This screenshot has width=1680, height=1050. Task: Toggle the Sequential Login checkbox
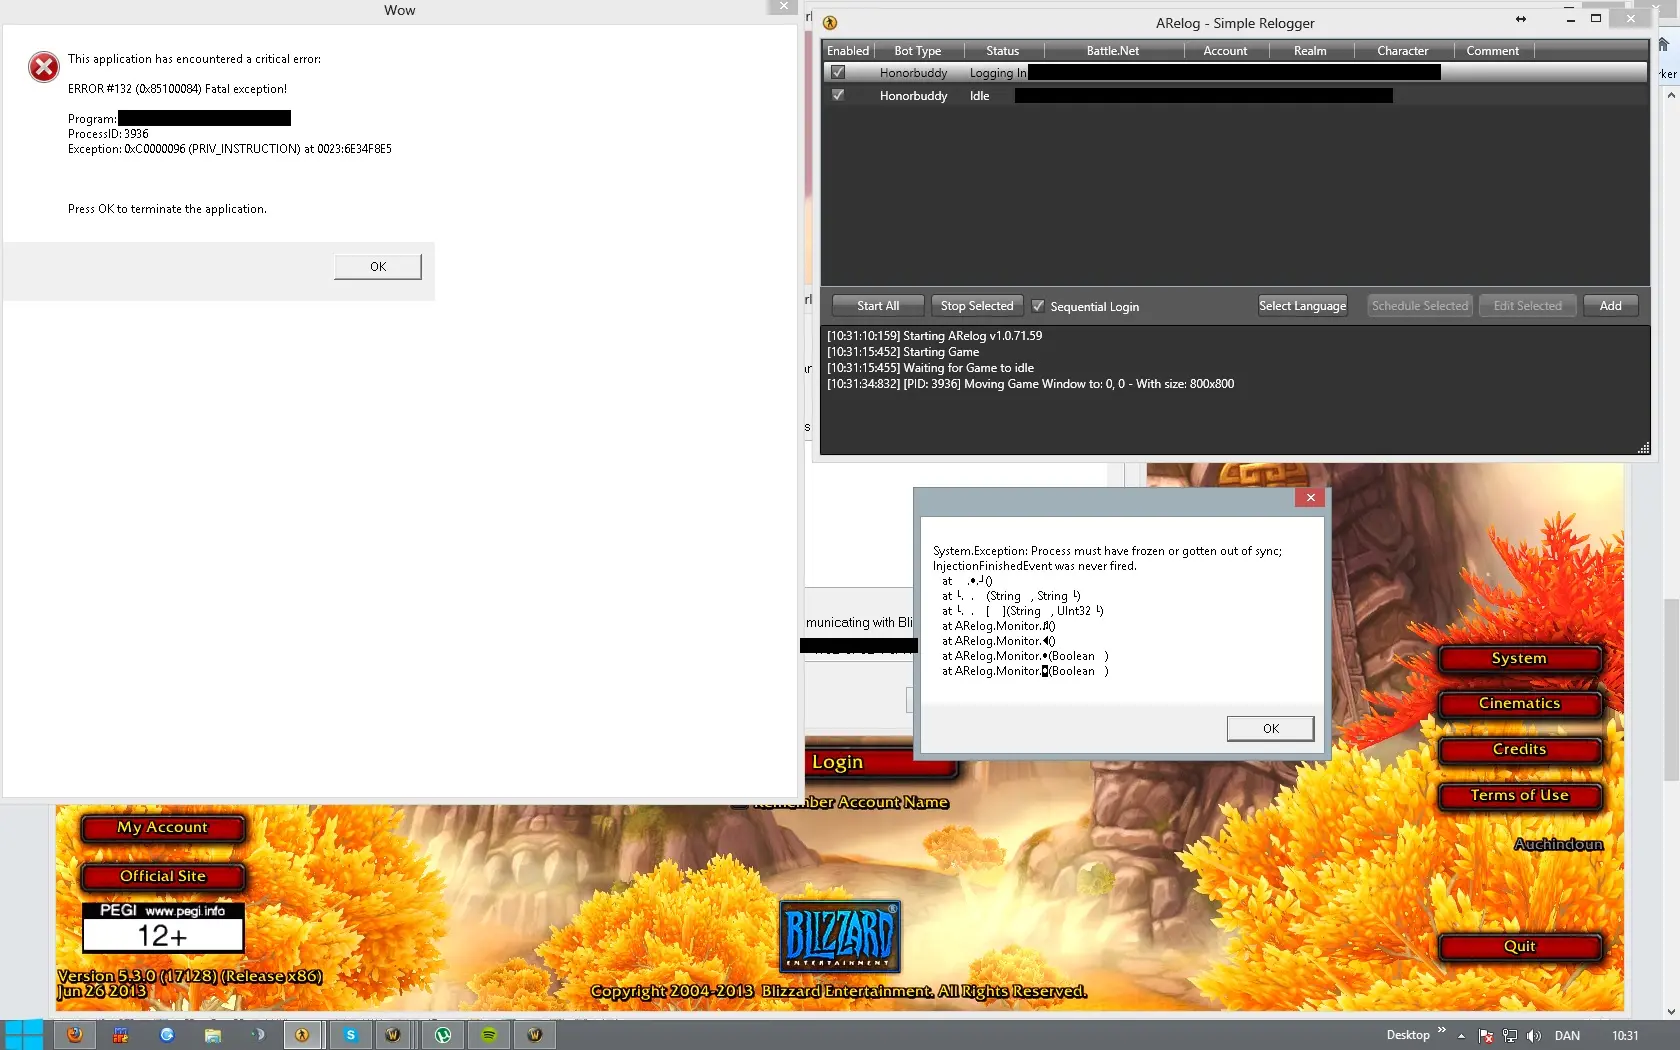(x=1038, y=306)
